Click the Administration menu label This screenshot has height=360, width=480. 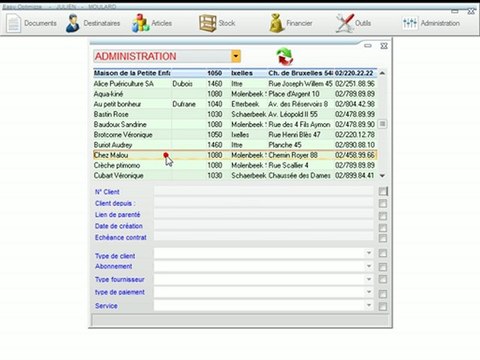(x=440, y=23)
